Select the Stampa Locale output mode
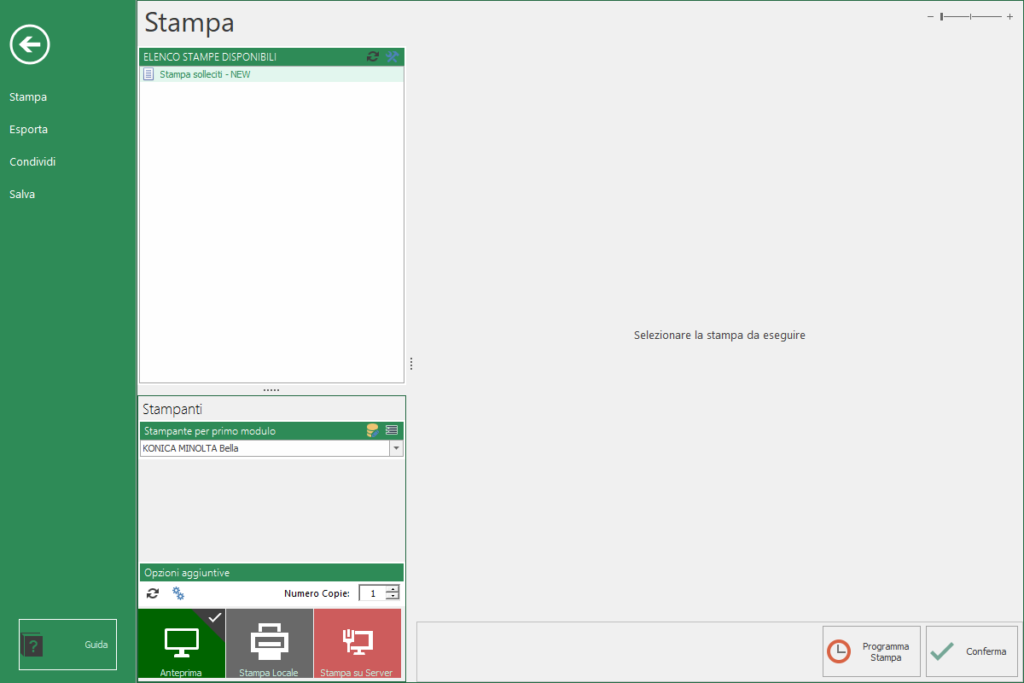This screenshot has width=1024, height=683. click(x=269, y=644)
